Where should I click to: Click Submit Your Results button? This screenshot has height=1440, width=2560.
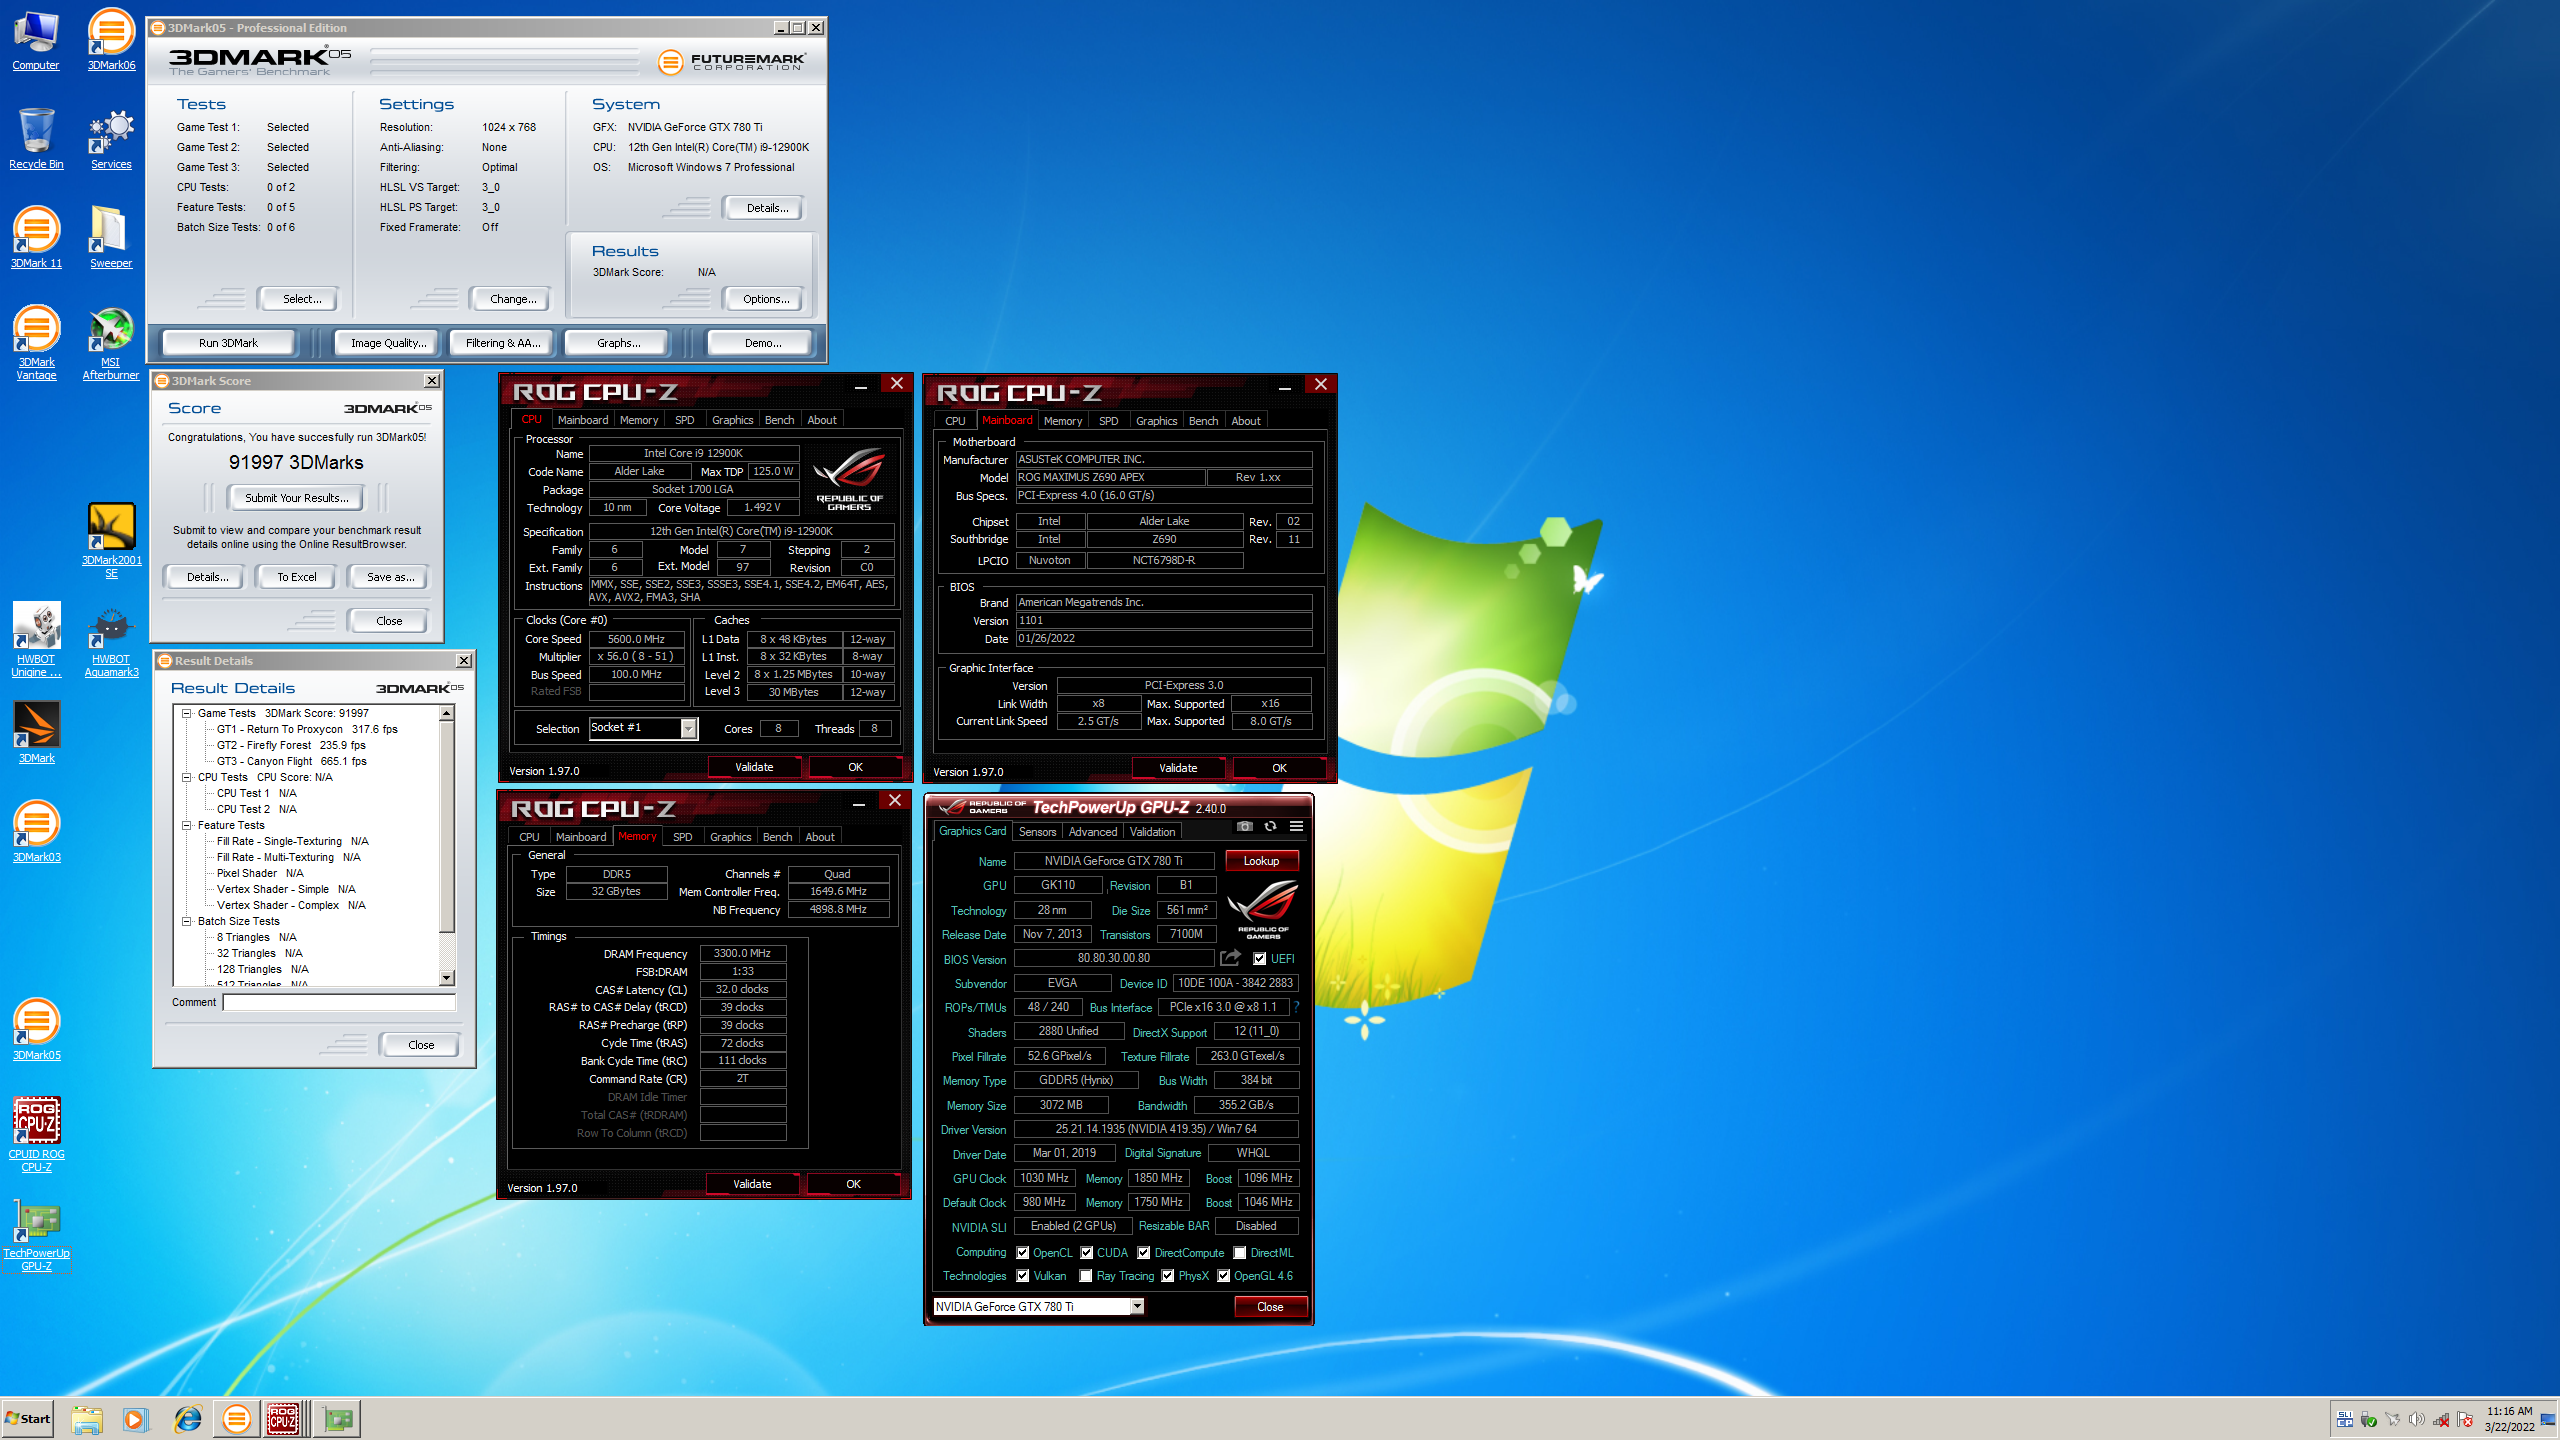297,498
